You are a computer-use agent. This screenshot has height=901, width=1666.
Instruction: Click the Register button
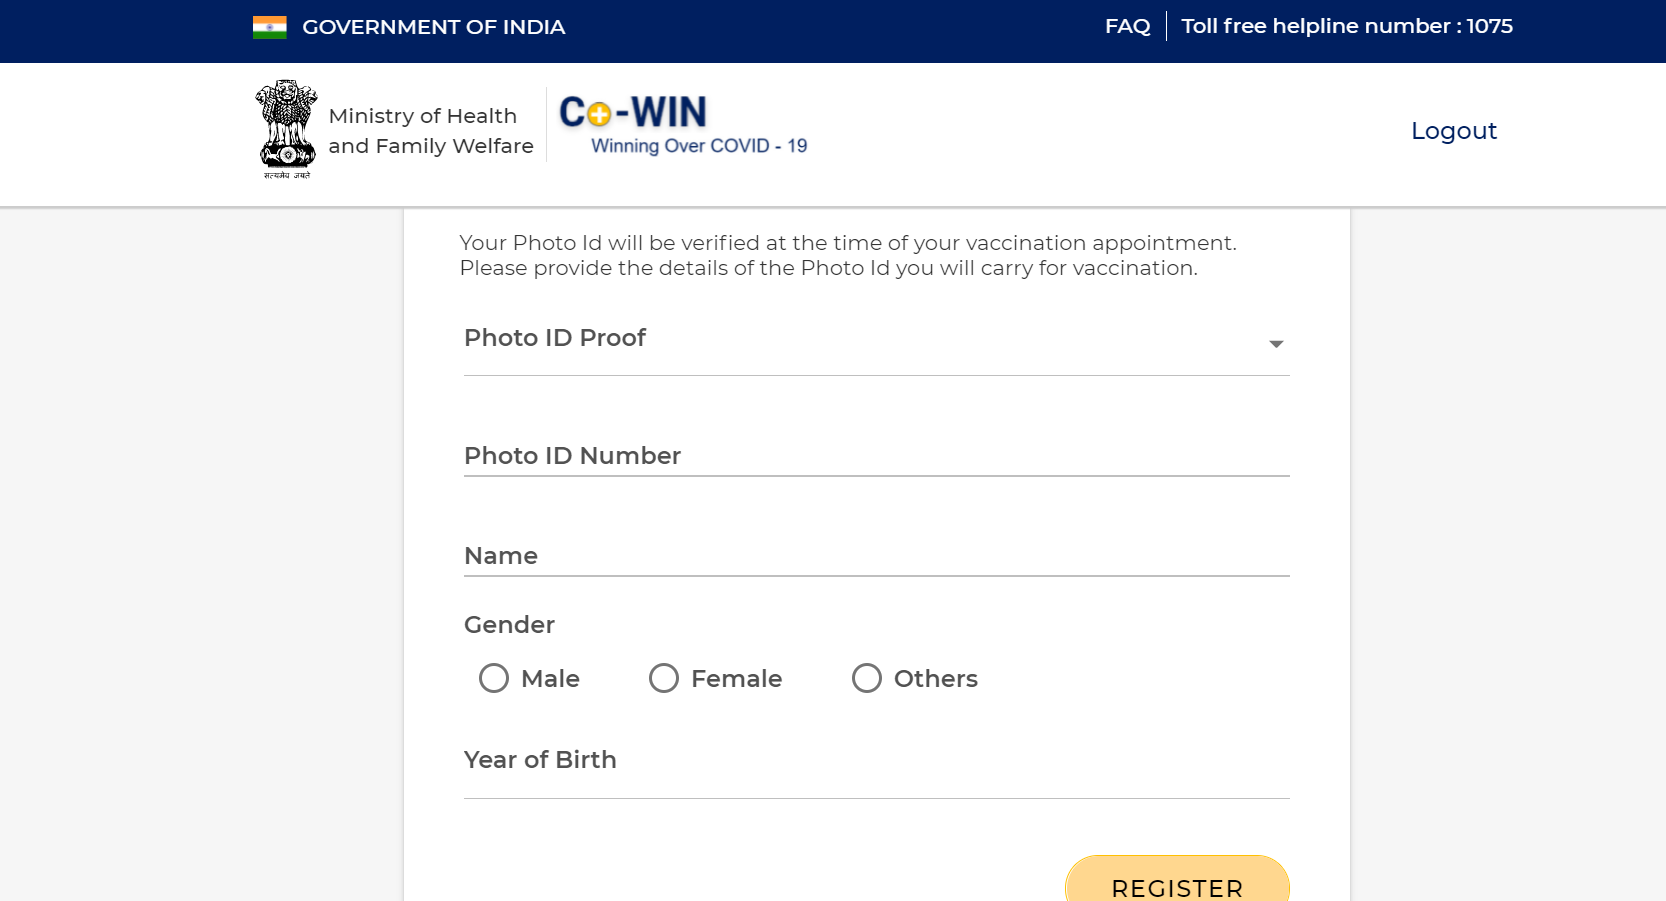[1177, 880]
